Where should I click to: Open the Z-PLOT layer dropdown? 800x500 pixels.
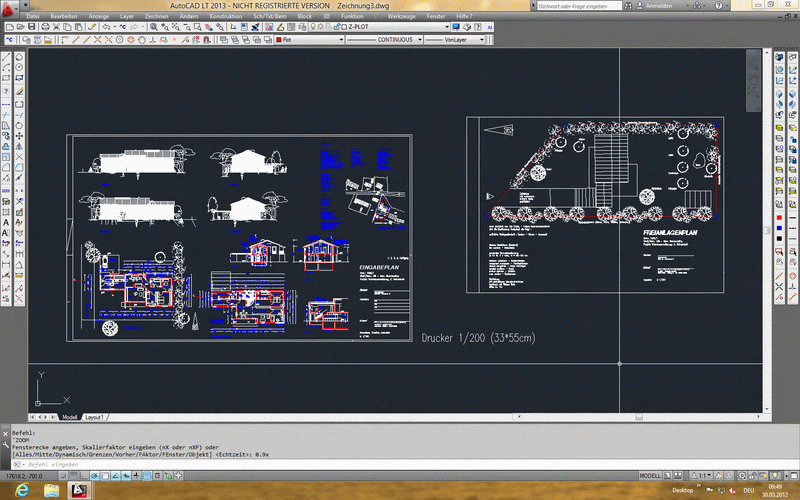[446, 27]
